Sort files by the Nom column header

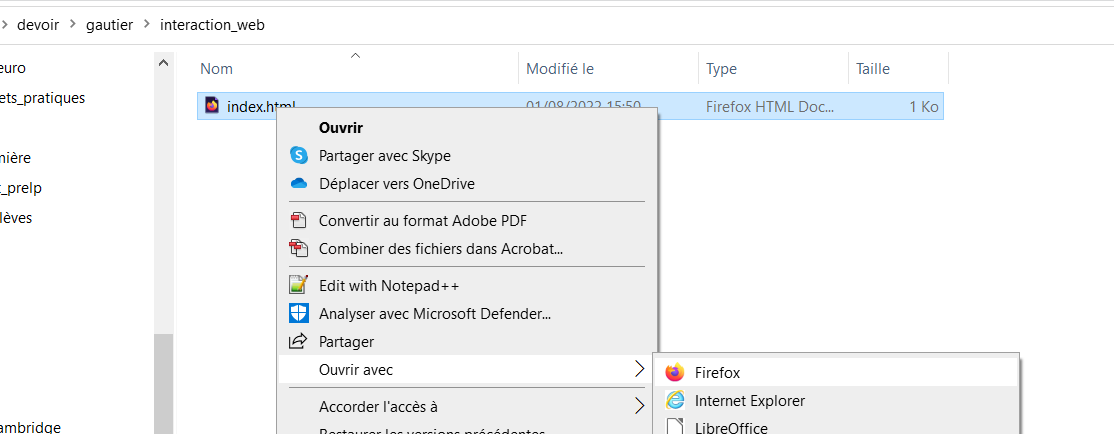[217, 69]
